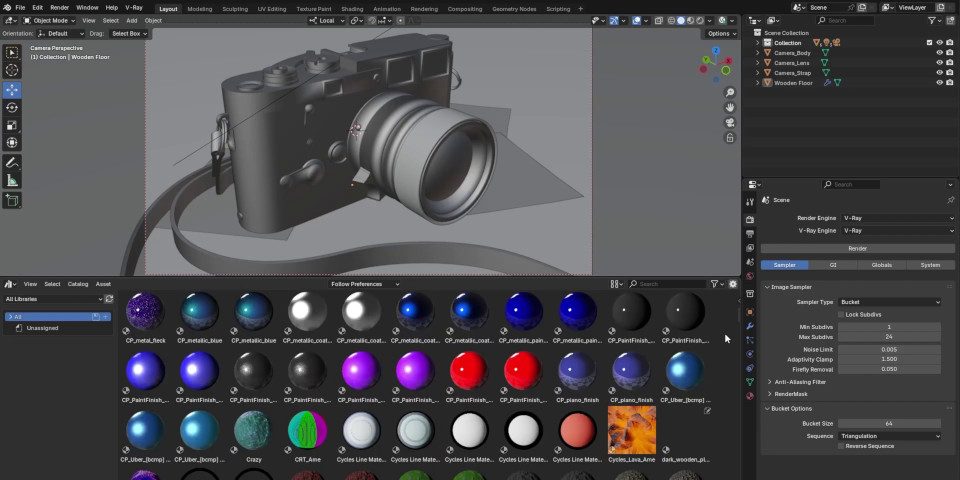Viewport: 960px width, 480px height.
Task: Pin the Scene properties panel
Action: click(950, 200)
